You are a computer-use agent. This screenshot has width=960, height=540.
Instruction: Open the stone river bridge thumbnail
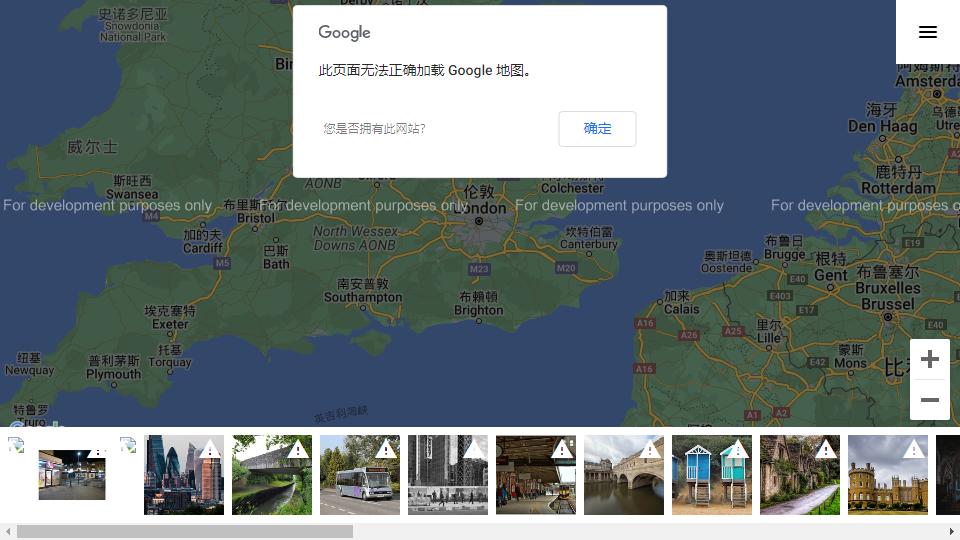pyautogui.click(x=624, y=475)
